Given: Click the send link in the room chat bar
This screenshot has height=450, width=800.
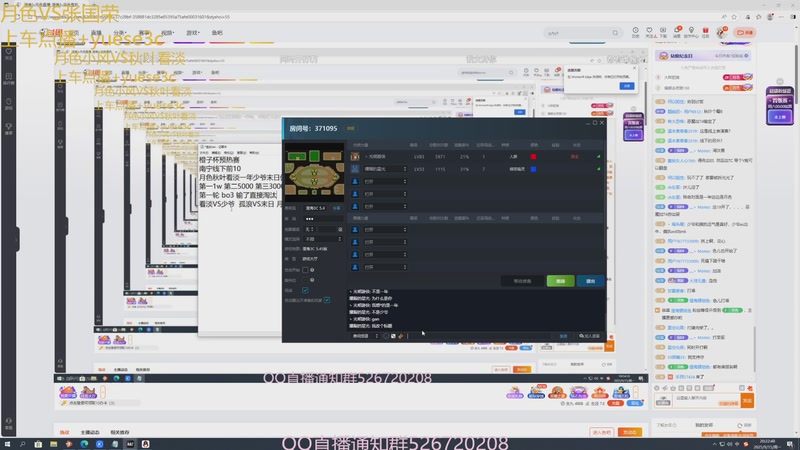Looking at the screenshot, I should tap(563, 336).
